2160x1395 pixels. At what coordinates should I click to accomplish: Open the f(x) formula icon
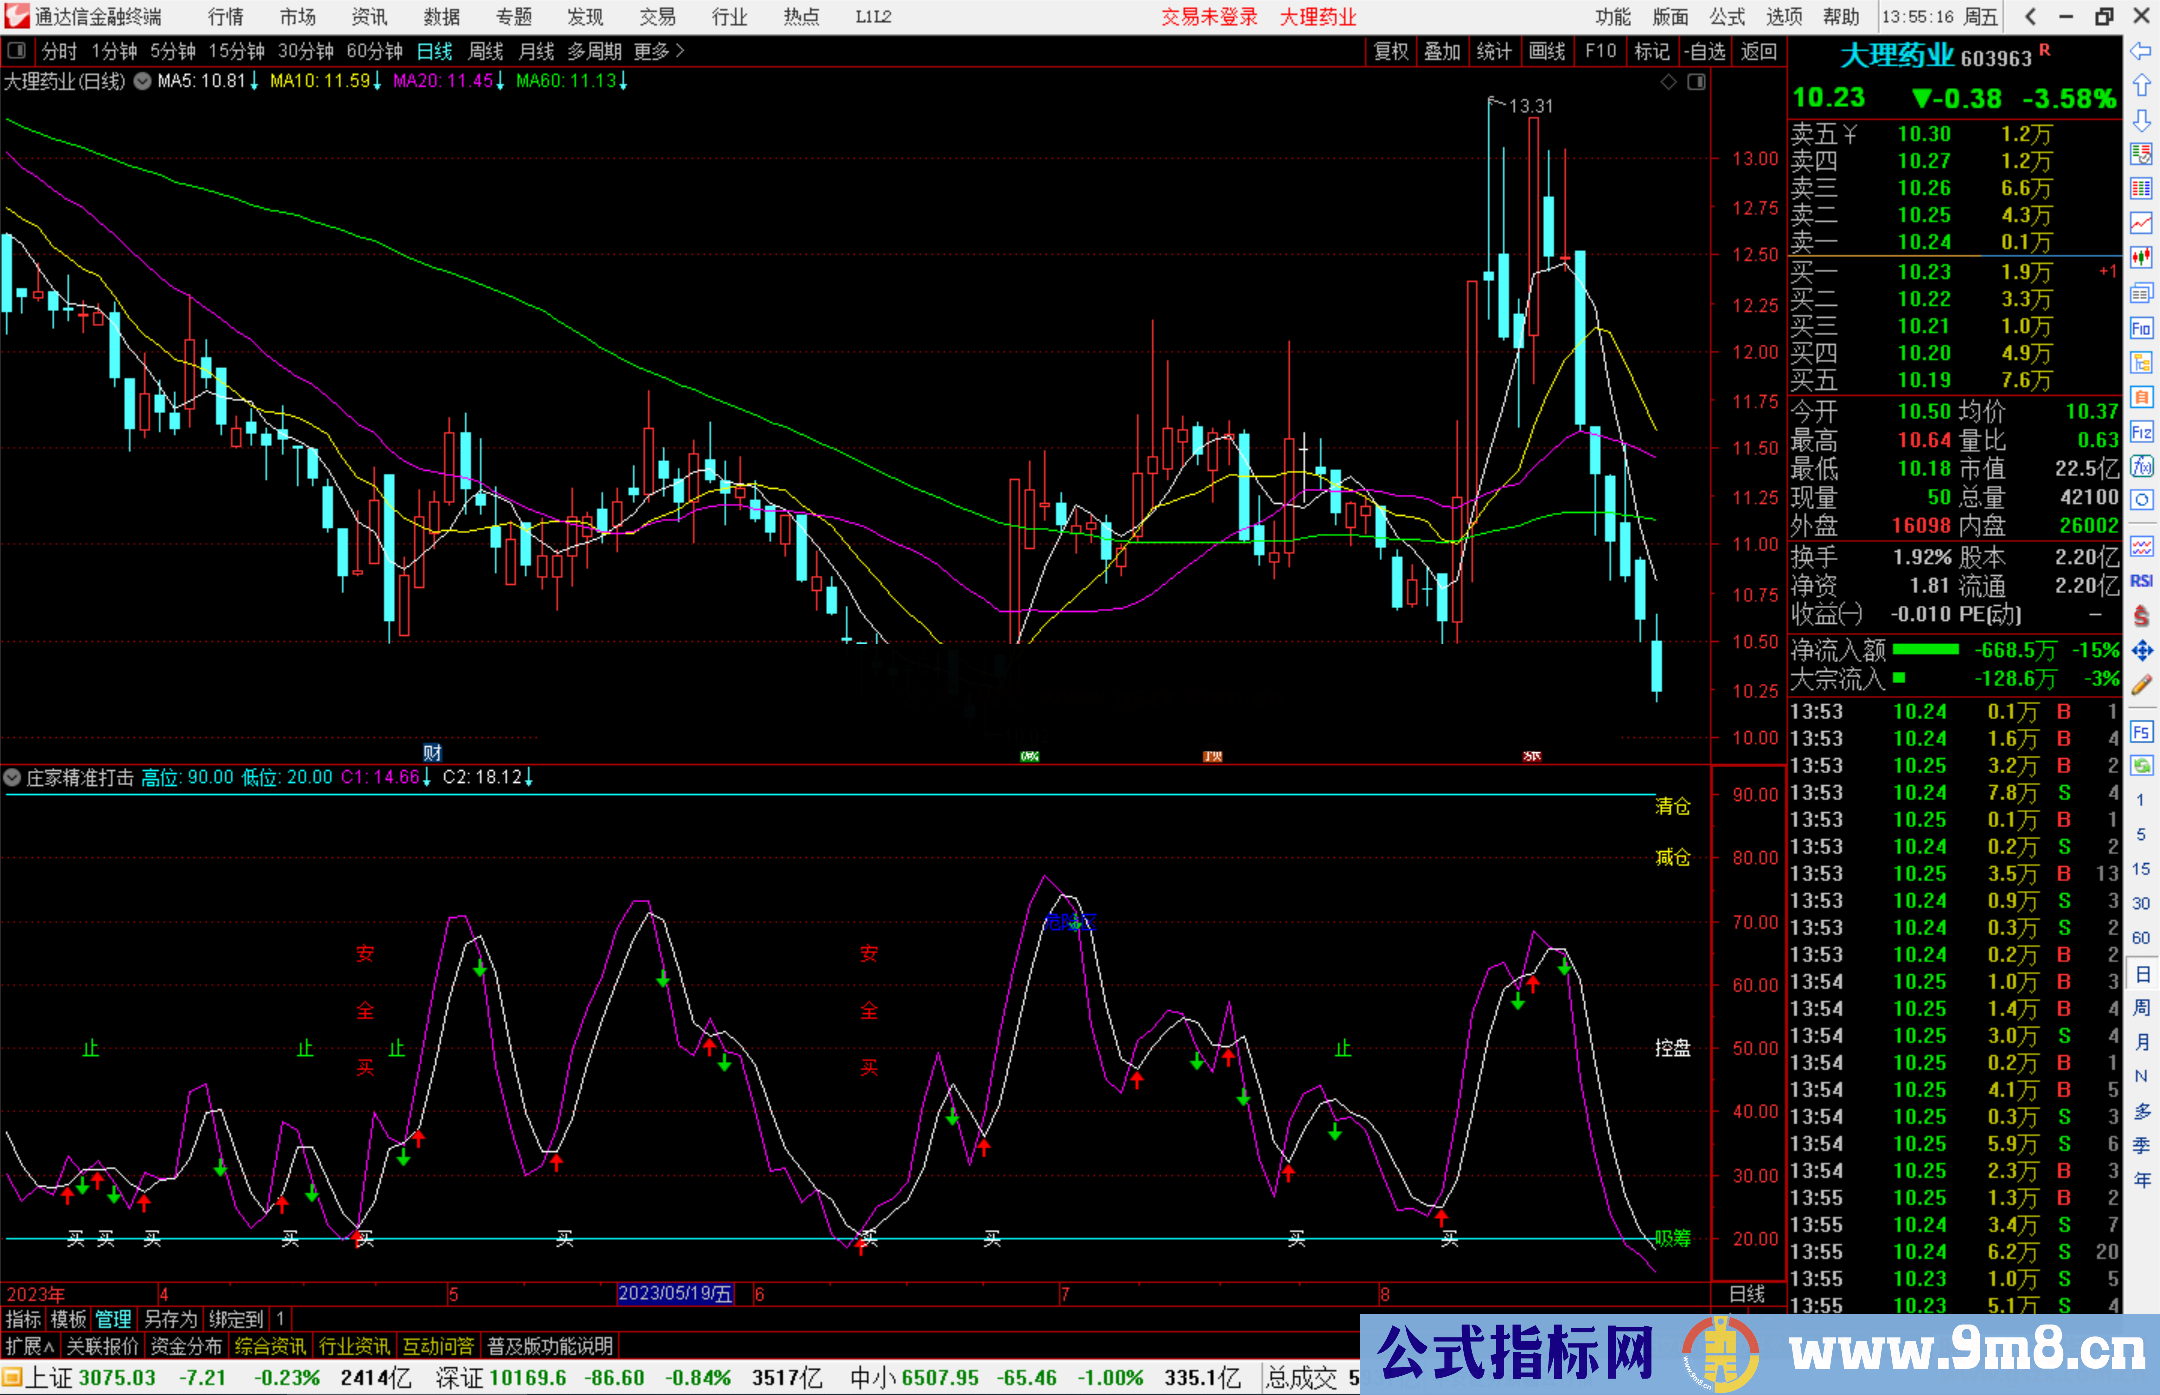[x=2141, y=466]
